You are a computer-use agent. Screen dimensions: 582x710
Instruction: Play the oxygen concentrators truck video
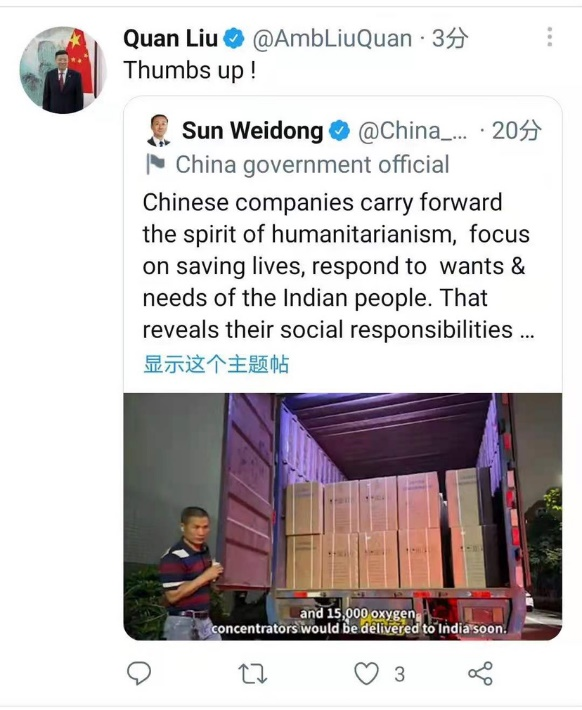click(343, 516)
